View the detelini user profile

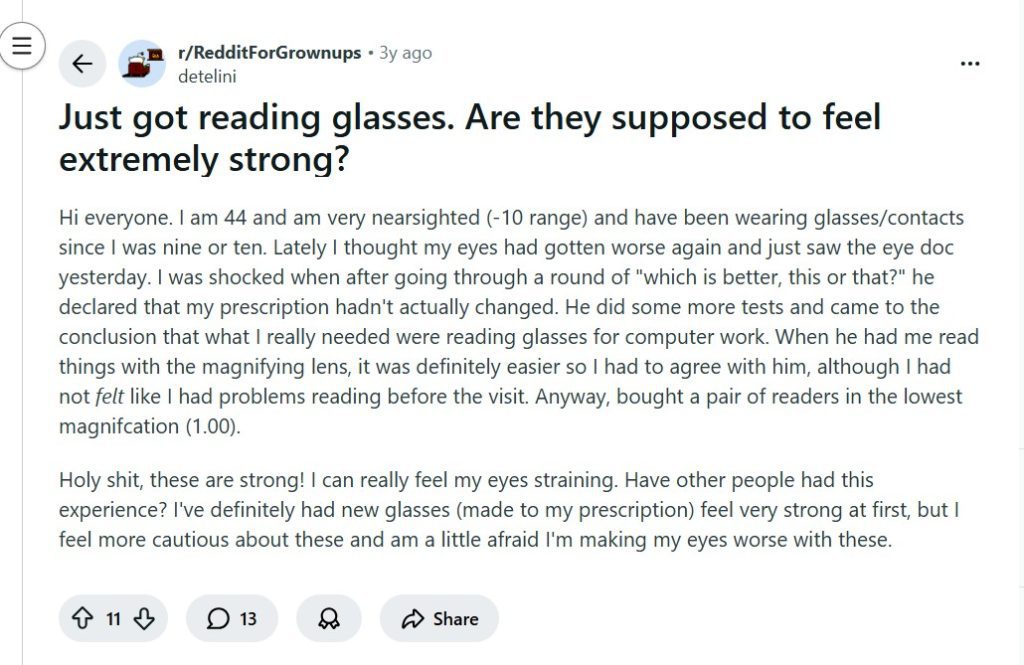tap(207, 76)
